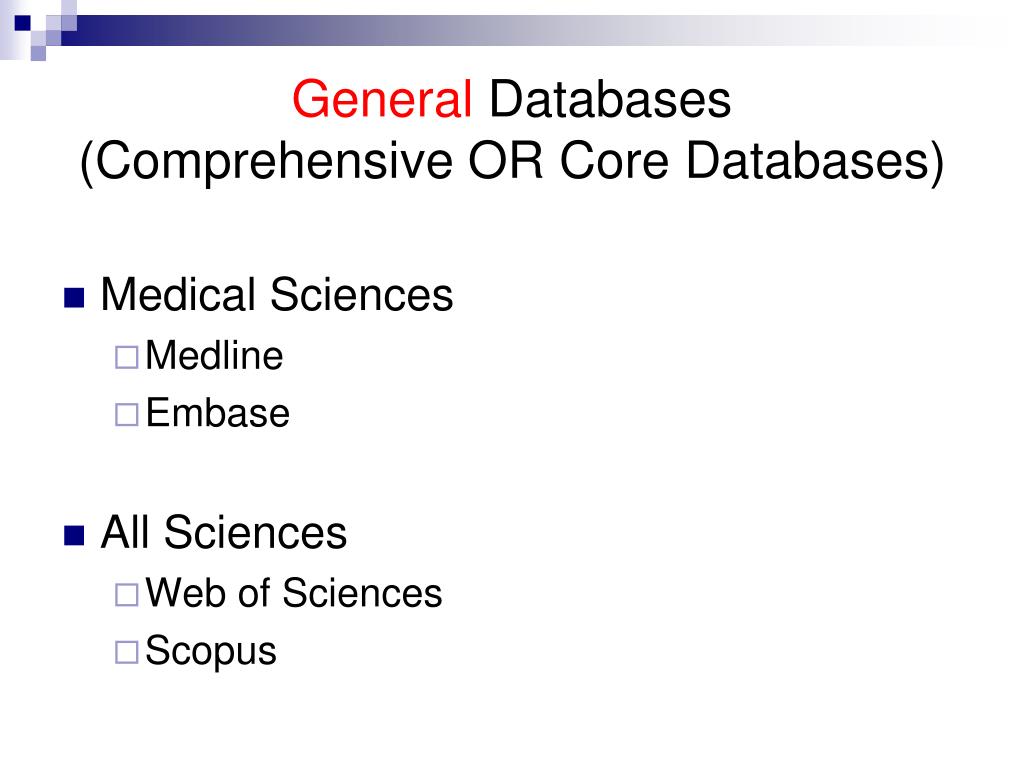Viewport: 1024px width, 768px height.
Task: Click the word Databases in title first line
Action: coord(610,99)
